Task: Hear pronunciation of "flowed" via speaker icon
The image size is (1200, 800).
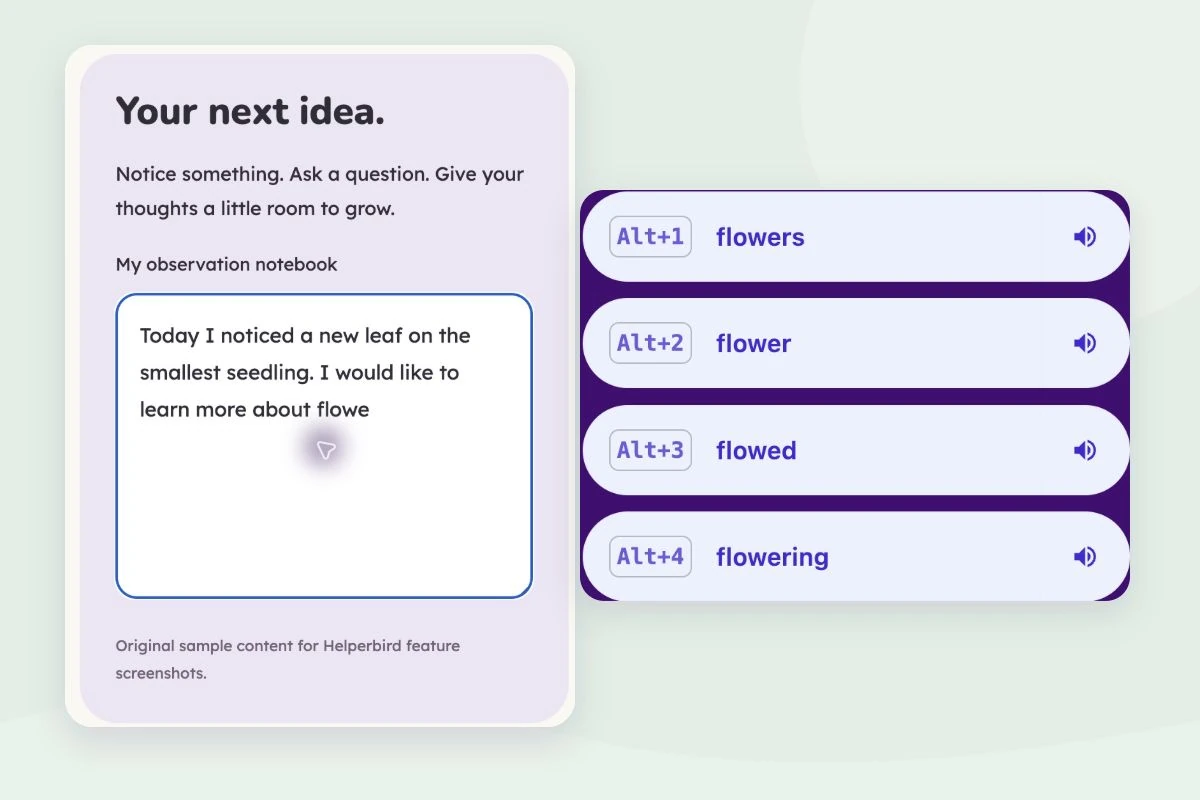Action: (x=1085, y=450)
